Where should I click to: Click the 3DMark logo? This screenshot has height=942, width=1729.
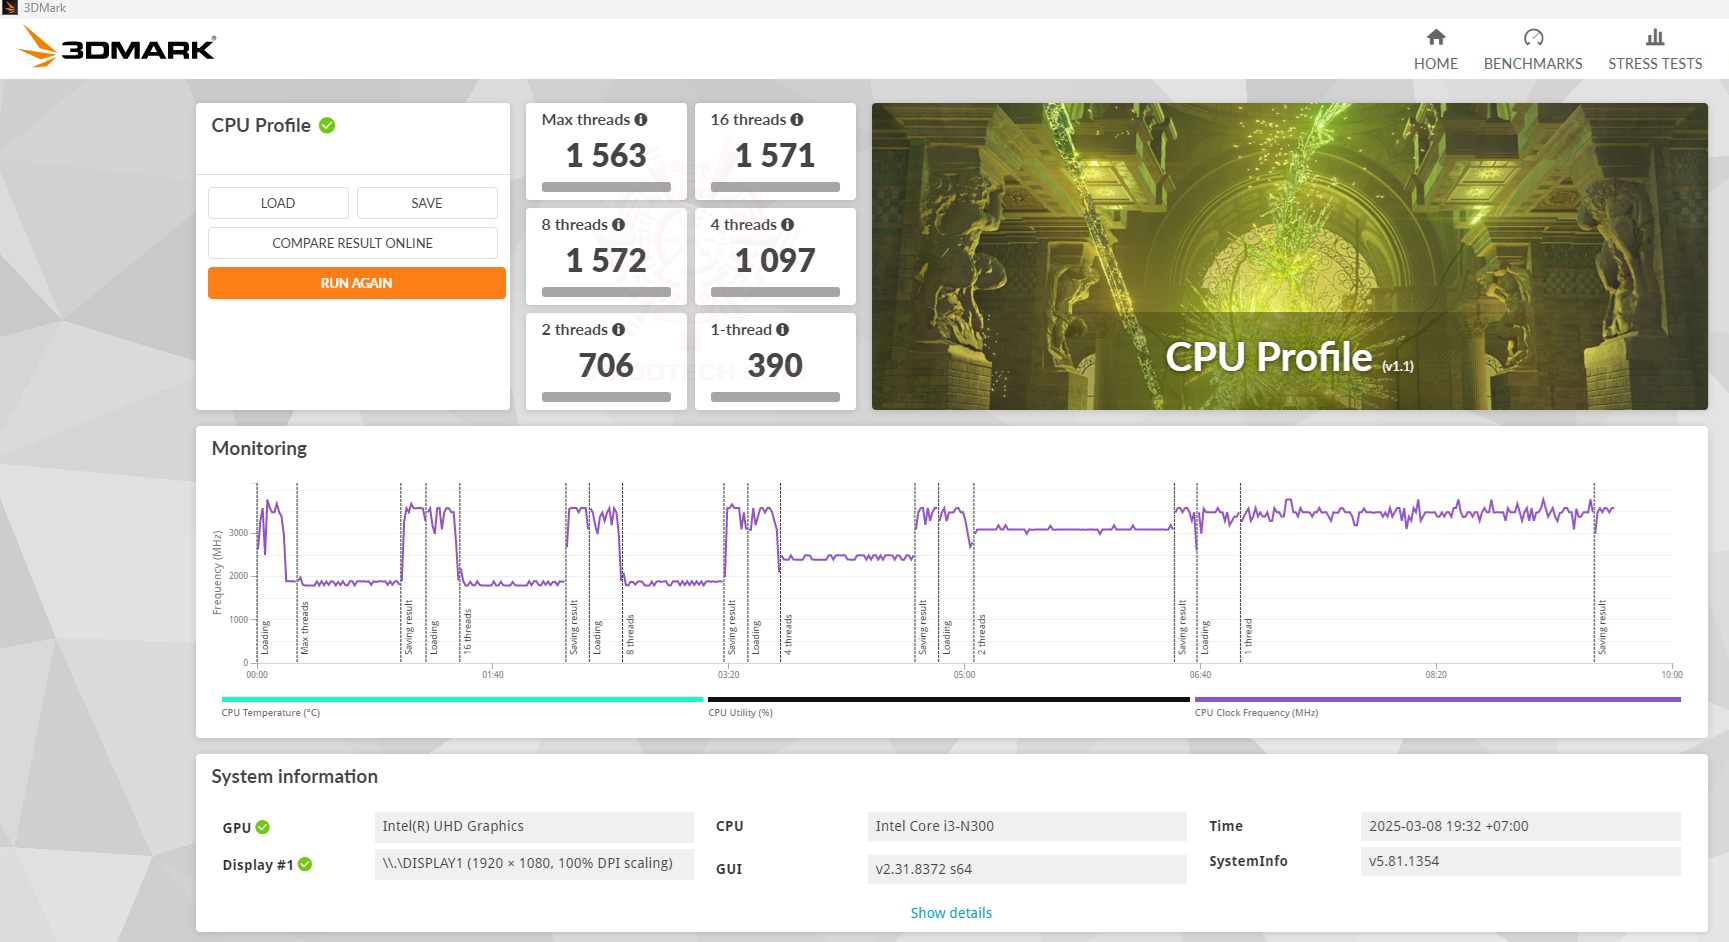tap(118, 47)
